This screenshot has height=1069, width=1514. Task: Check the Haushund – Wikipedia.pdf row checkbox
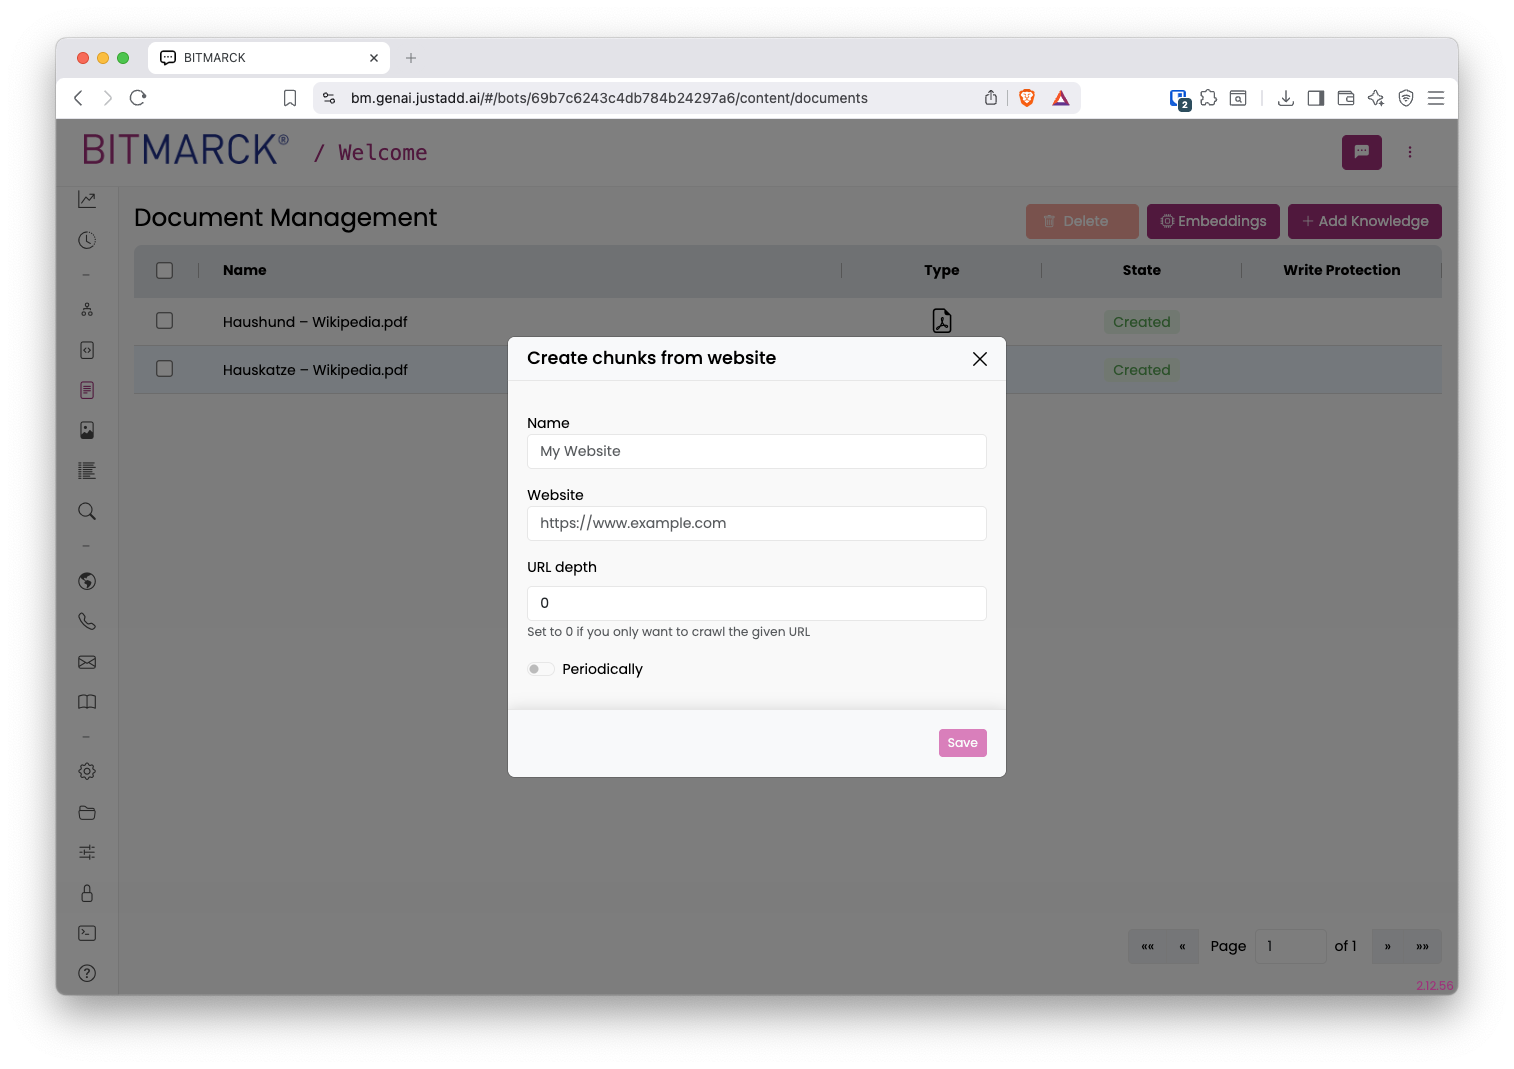(165, 321)
